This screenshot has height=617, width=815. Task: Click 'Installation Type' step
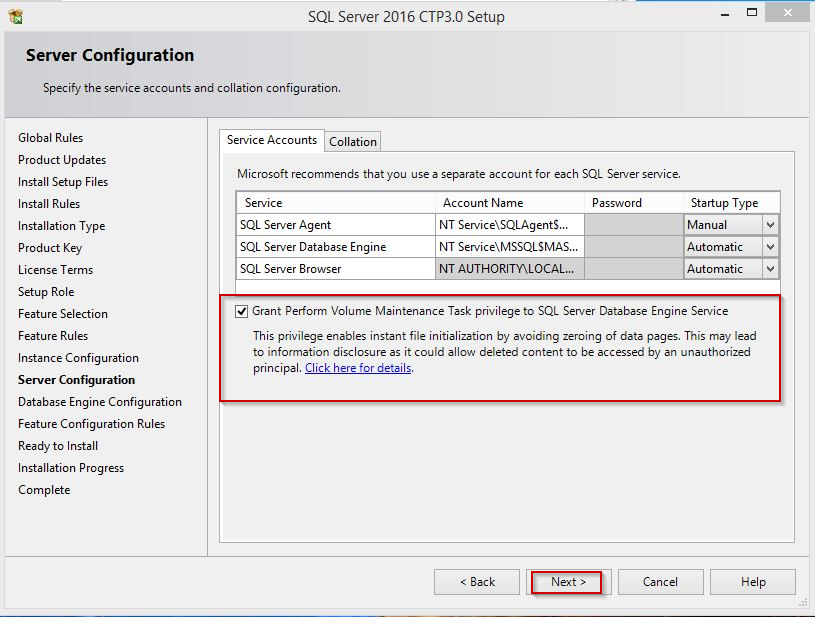pyautogui.click(x=61, y=226)
